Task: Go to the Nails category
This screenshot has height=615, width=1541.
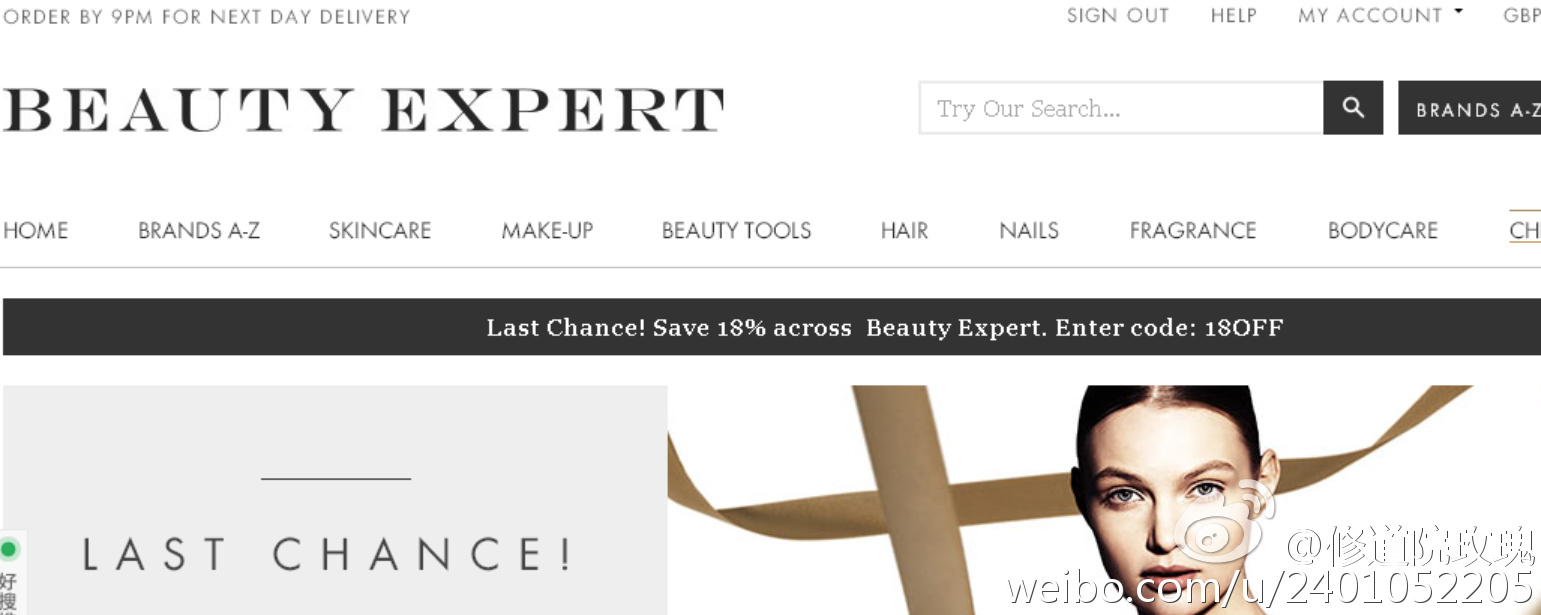Action: pyautogui.click(x=1029, y=230)
